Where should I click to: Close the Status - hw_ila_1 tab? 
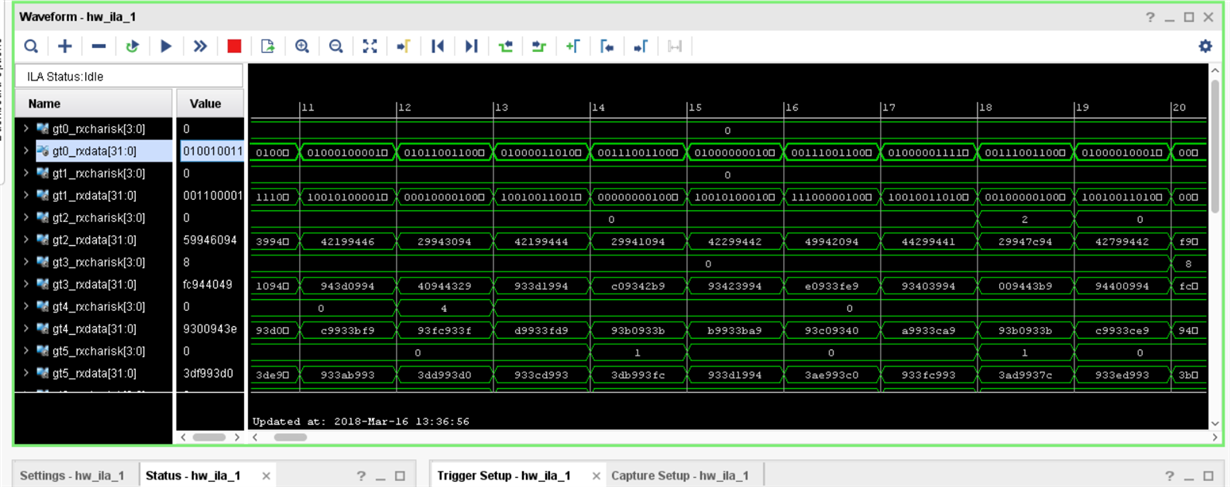pyautogui.click(x=266, y=476)
